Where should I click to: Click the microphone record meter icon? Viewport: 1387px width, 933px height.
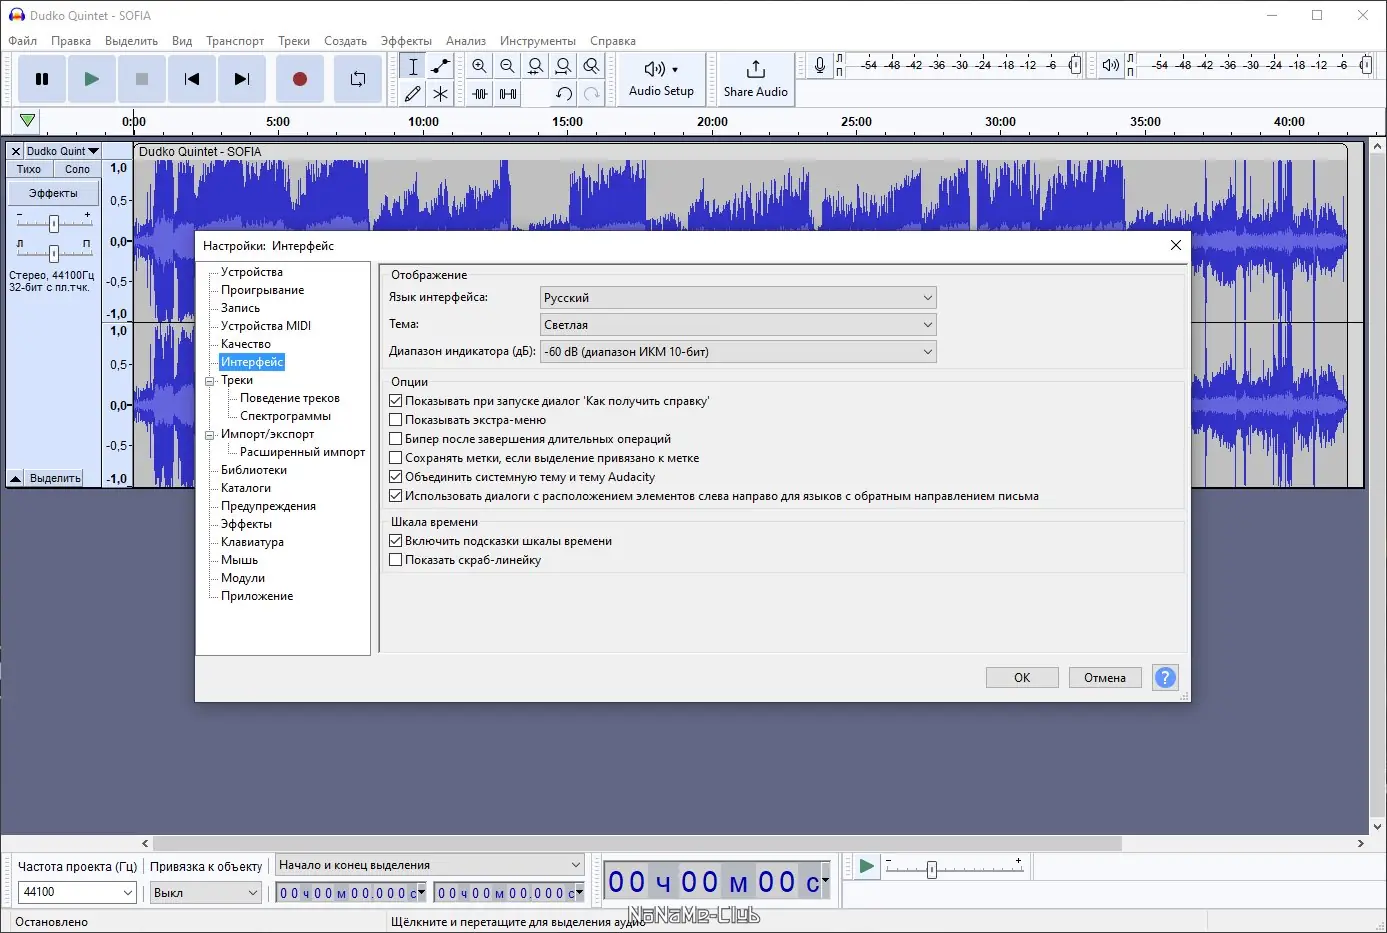(x=819, y=66)
